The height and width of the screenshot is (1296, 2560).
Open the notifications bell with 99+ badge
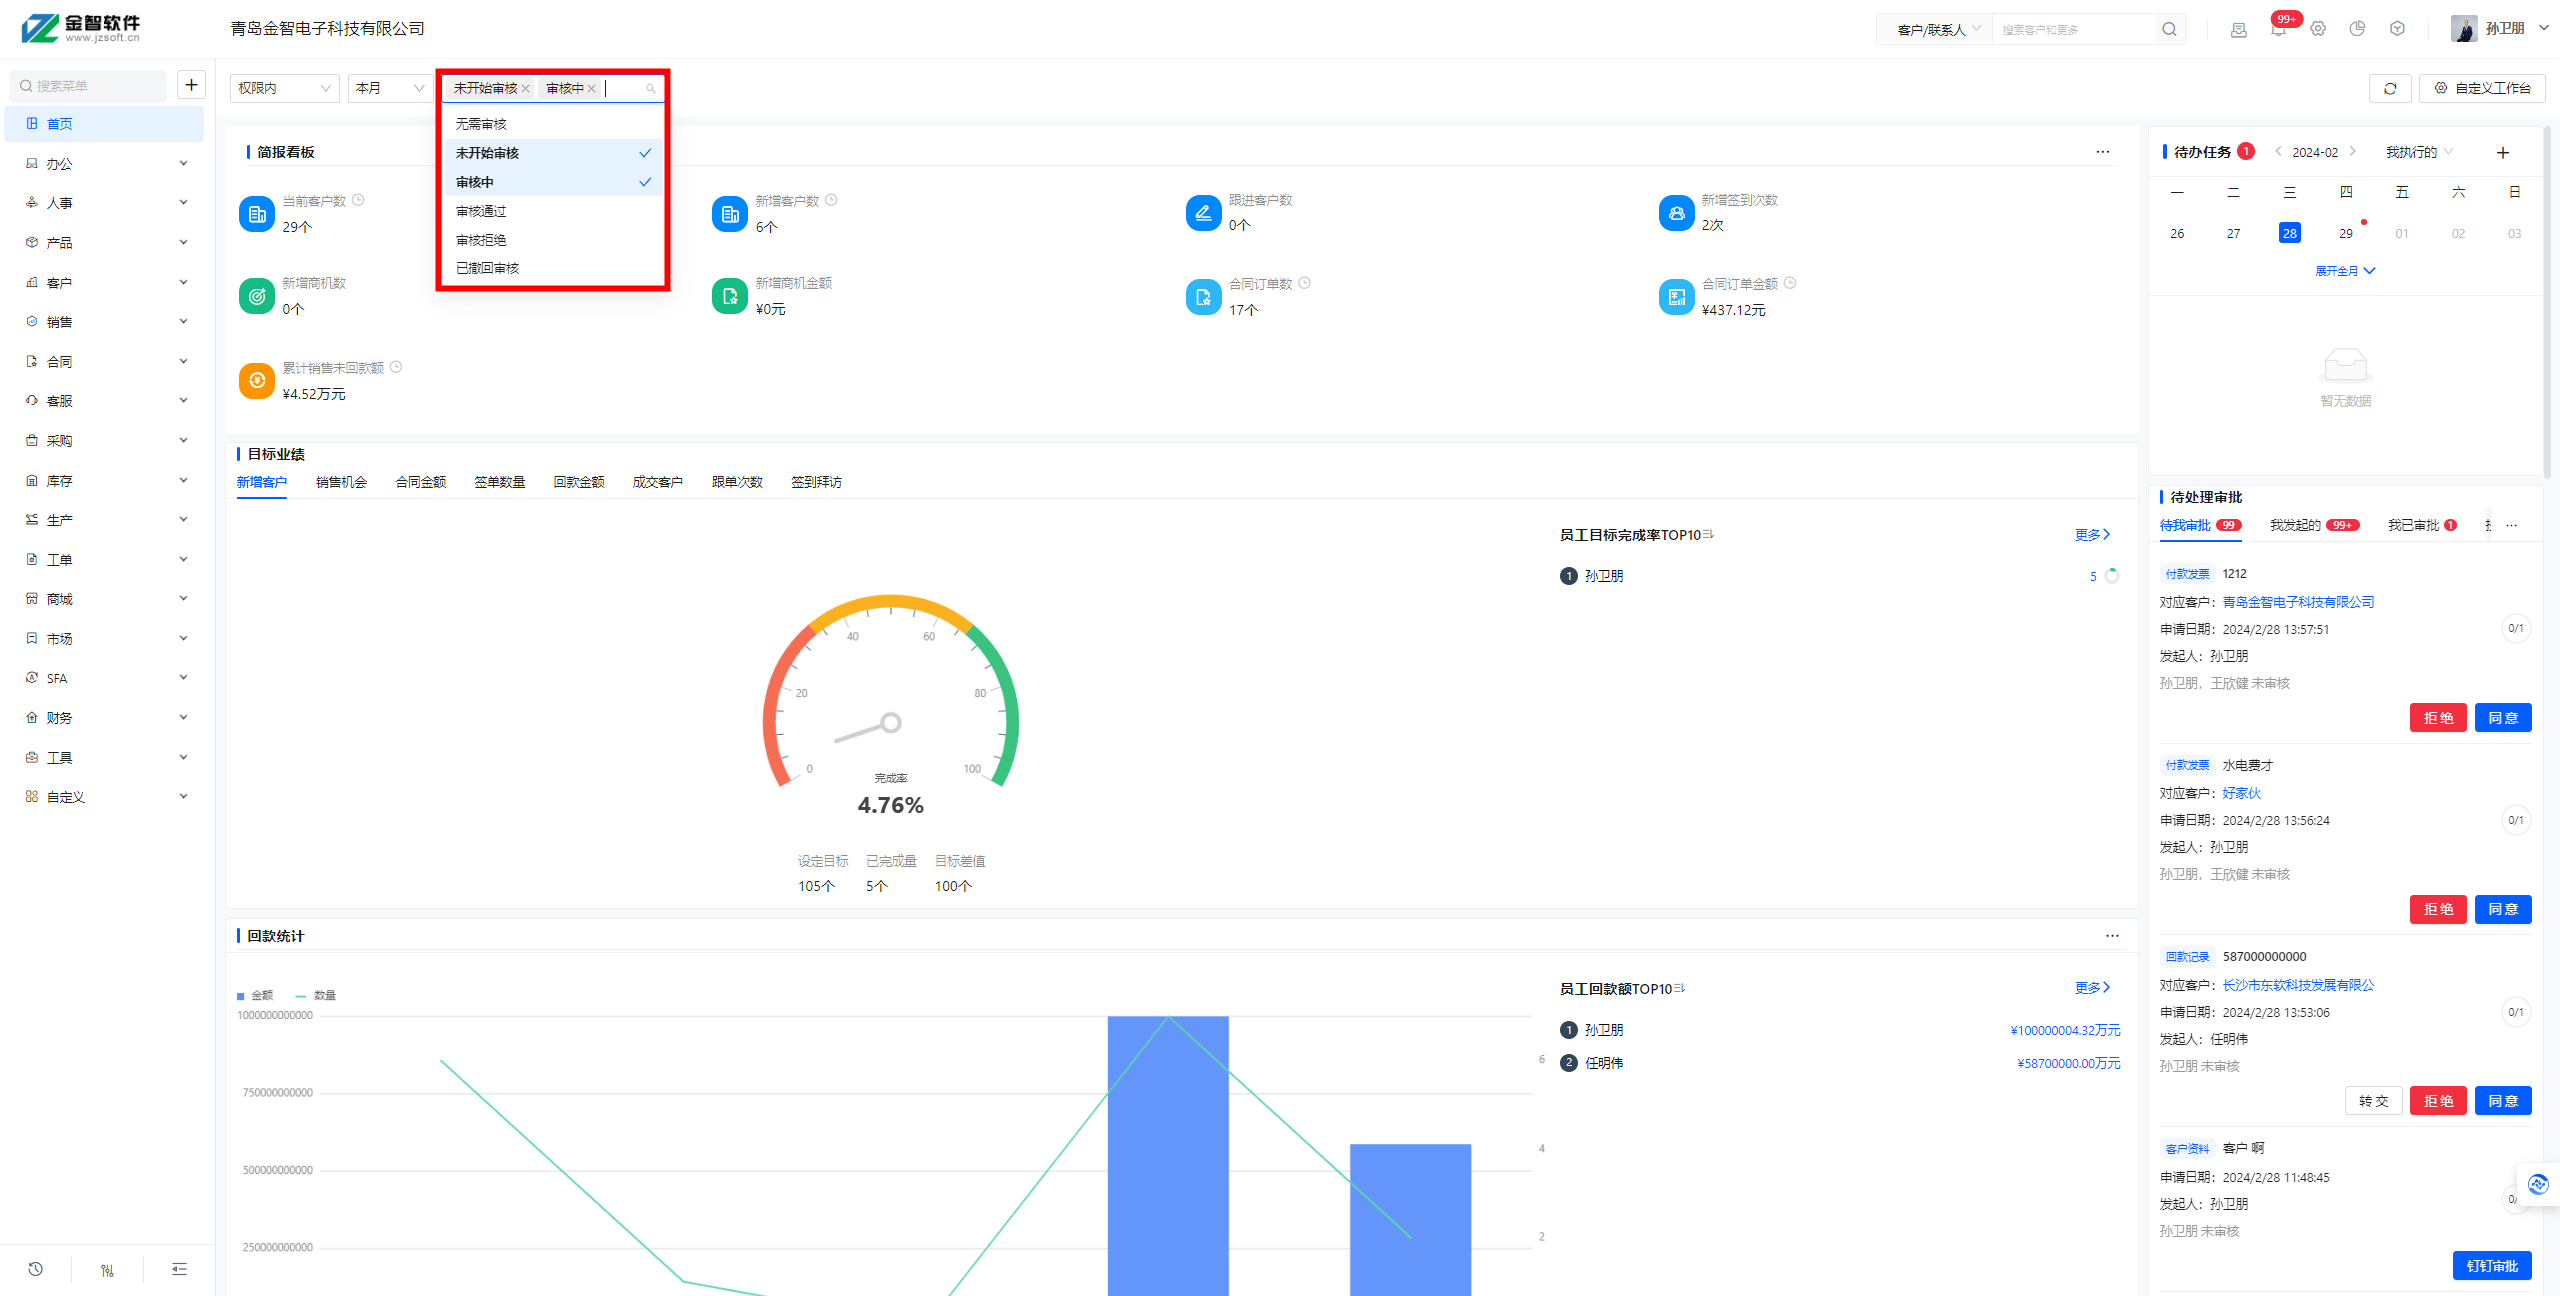pos(2278,29)
